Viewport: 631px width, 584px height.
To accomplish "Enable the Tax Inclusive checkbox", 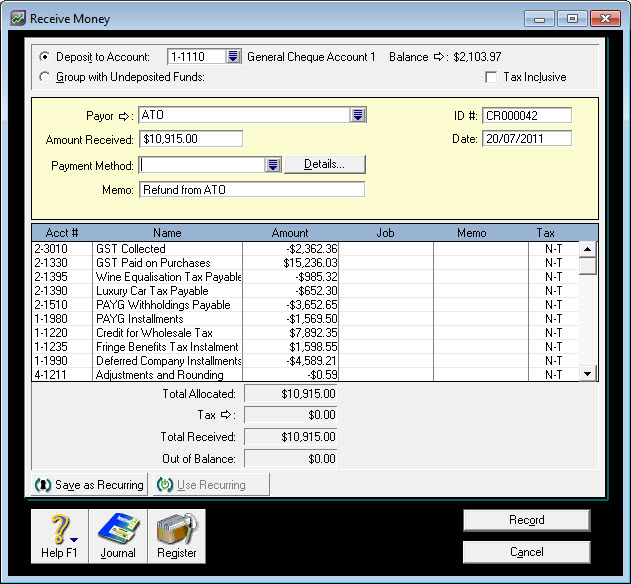I will coord(491,78).
